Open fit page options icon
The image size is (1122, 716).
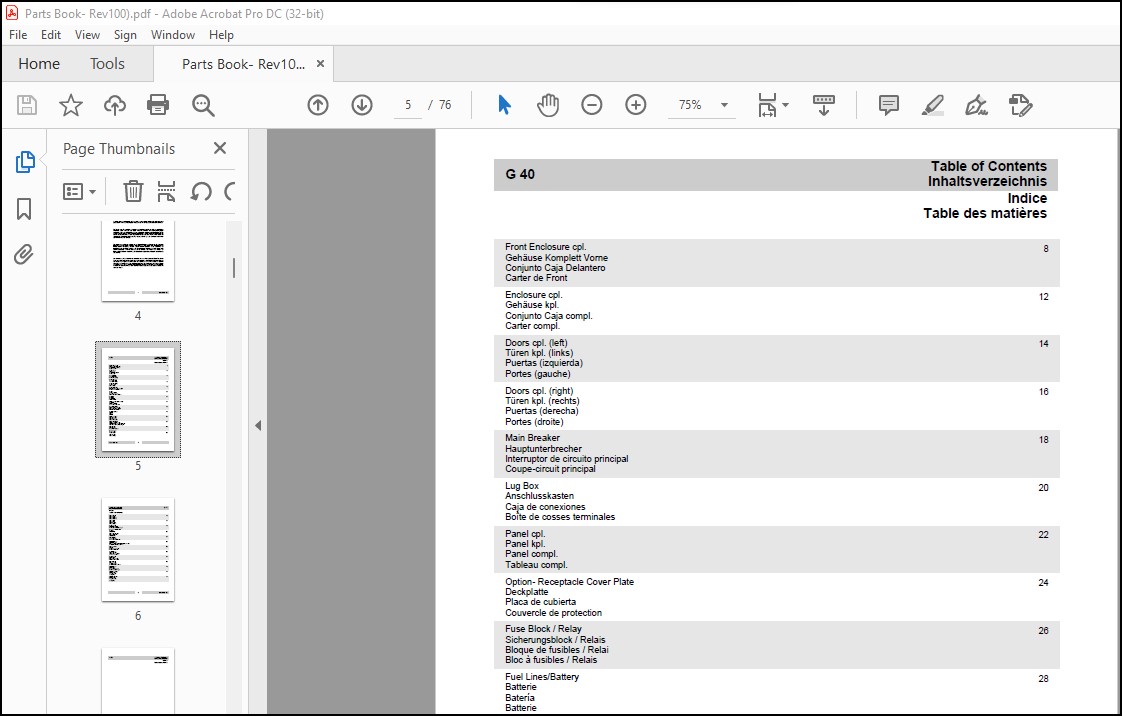pos(773,105)
